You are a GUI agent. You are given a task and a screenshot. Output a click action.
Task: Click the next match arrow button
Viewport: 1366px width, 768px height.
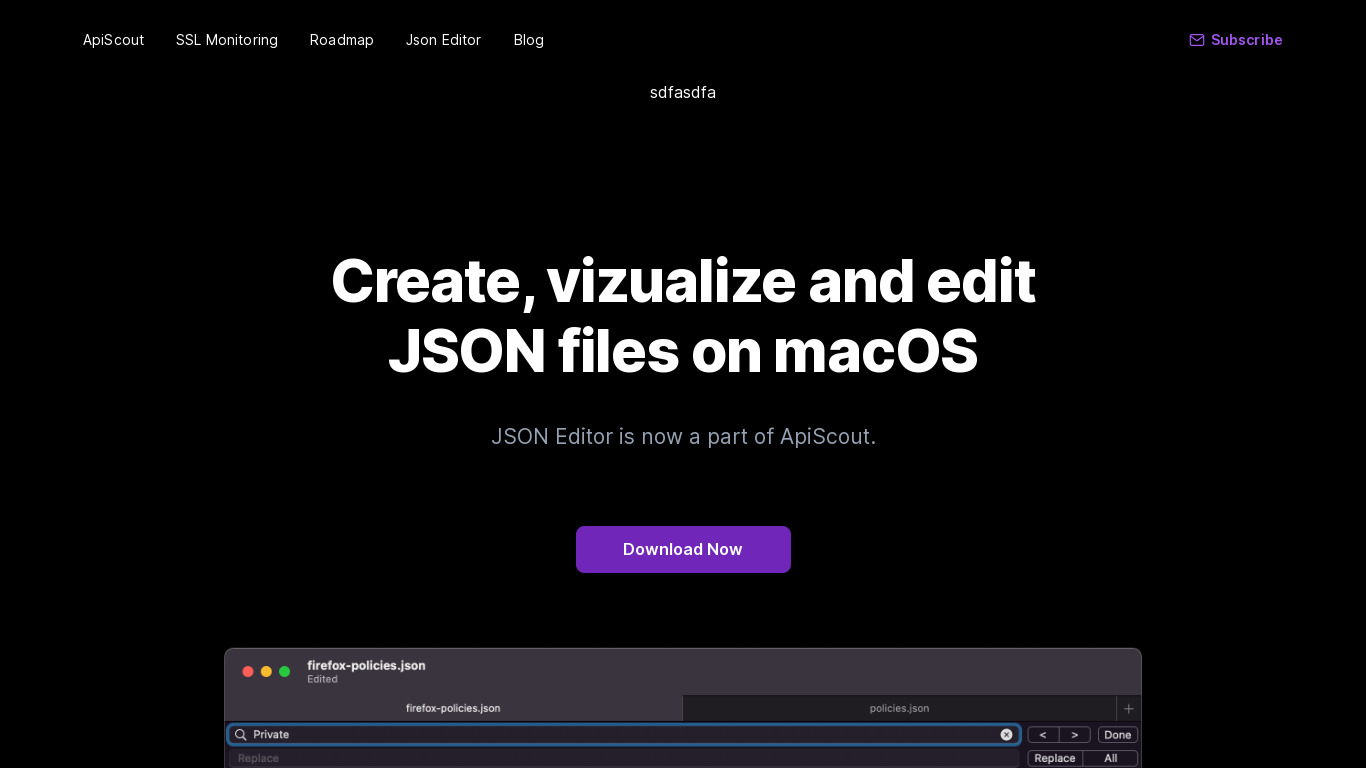click(x=1075, y=735)
